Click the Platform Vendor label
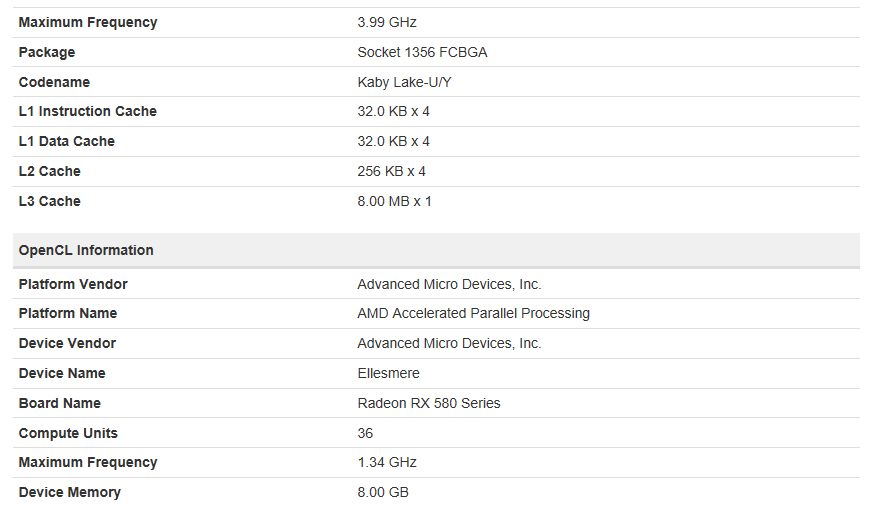Screen dimensions: 871x527 coord(73,284)
